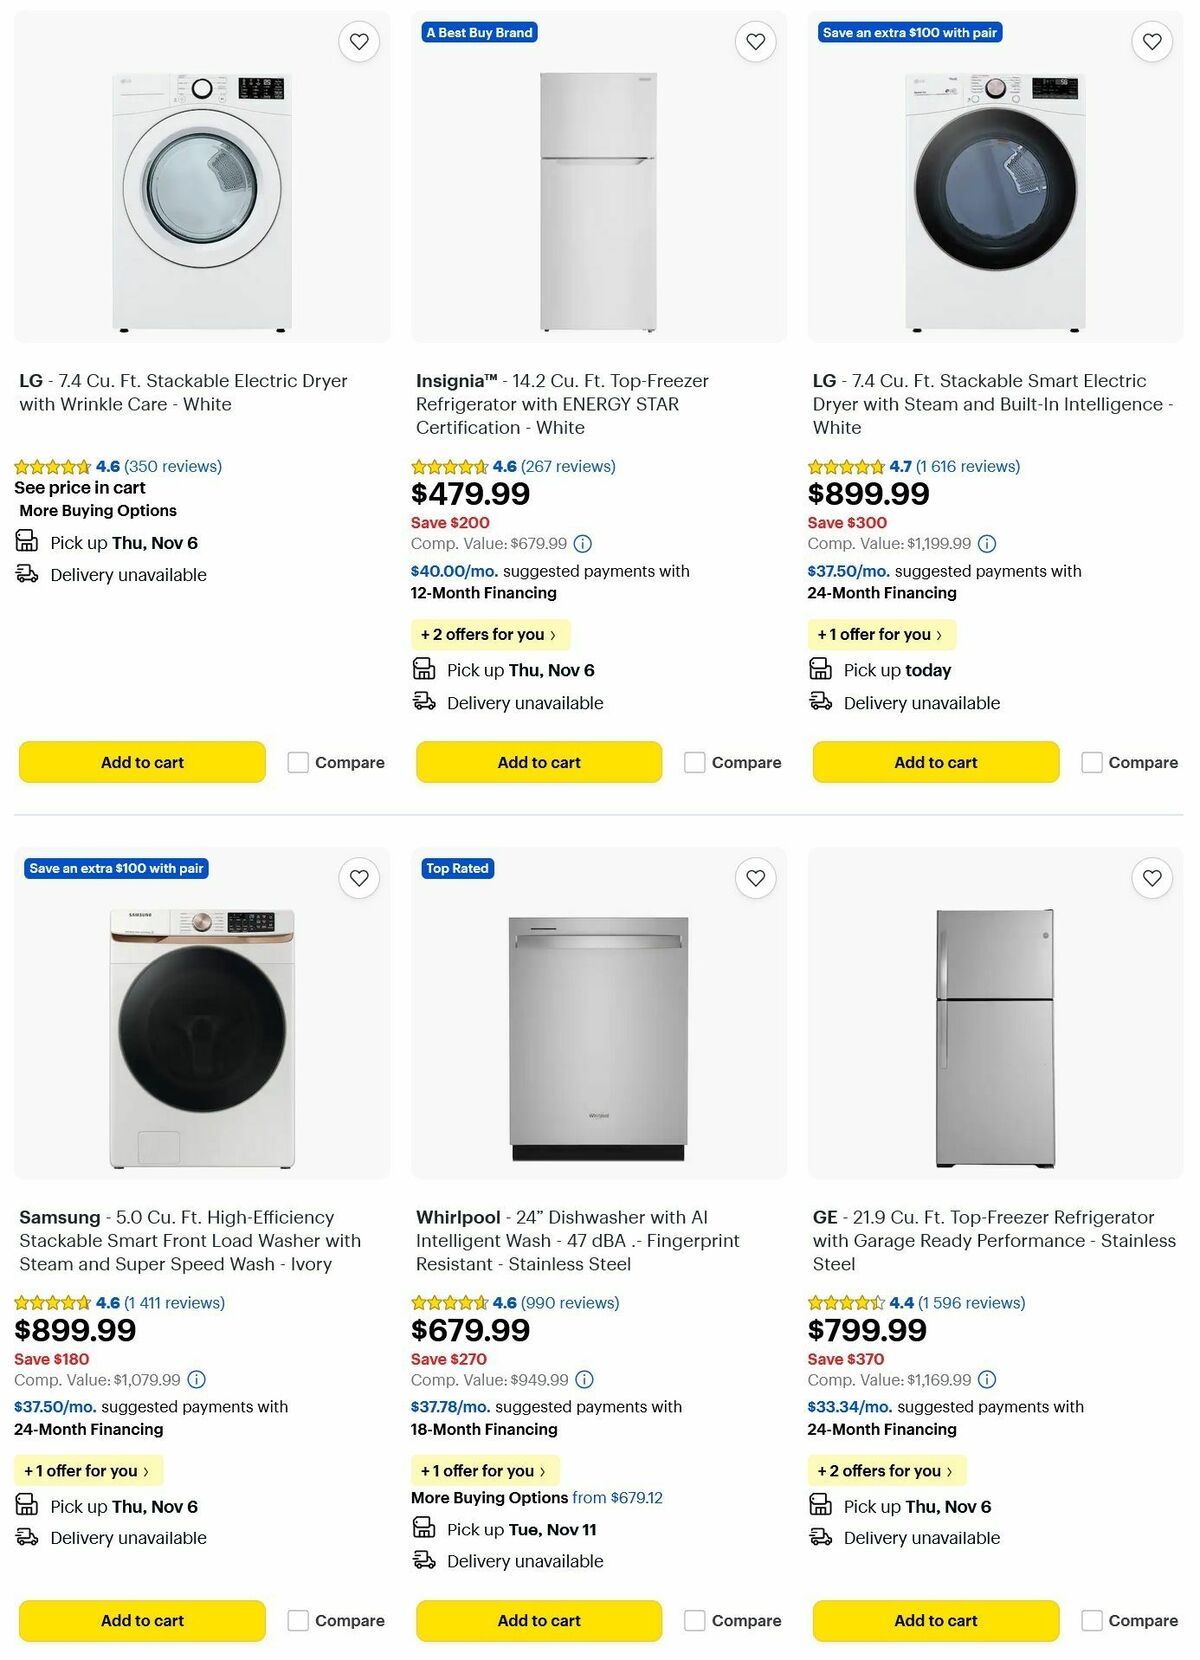Open Comp. Value info for the LG smart dryer

click(x=987, y=544)
